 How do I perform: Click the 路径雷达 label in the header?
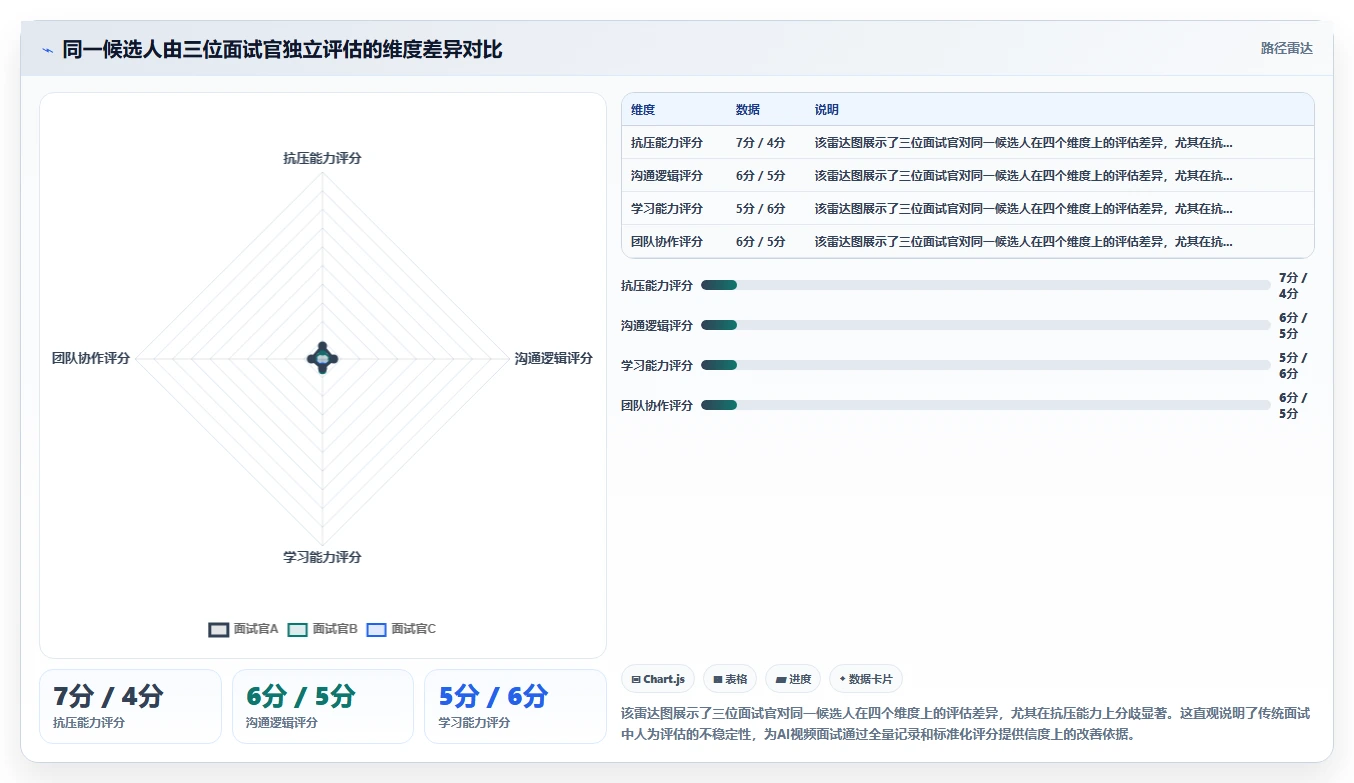click(x=1287, y=48)
